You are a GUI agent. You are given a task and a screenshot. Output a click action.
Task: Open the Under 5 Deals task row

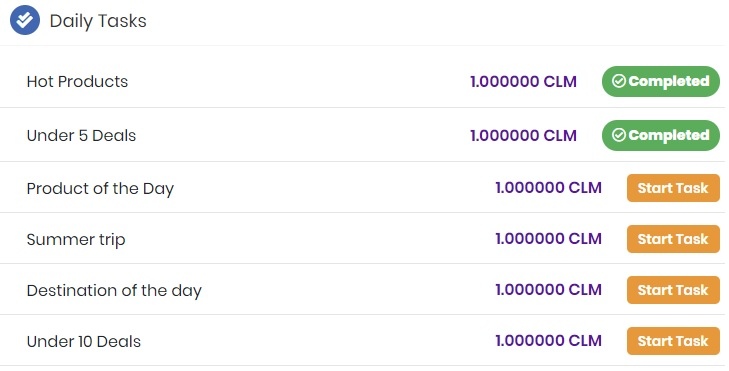pos(363,135)
